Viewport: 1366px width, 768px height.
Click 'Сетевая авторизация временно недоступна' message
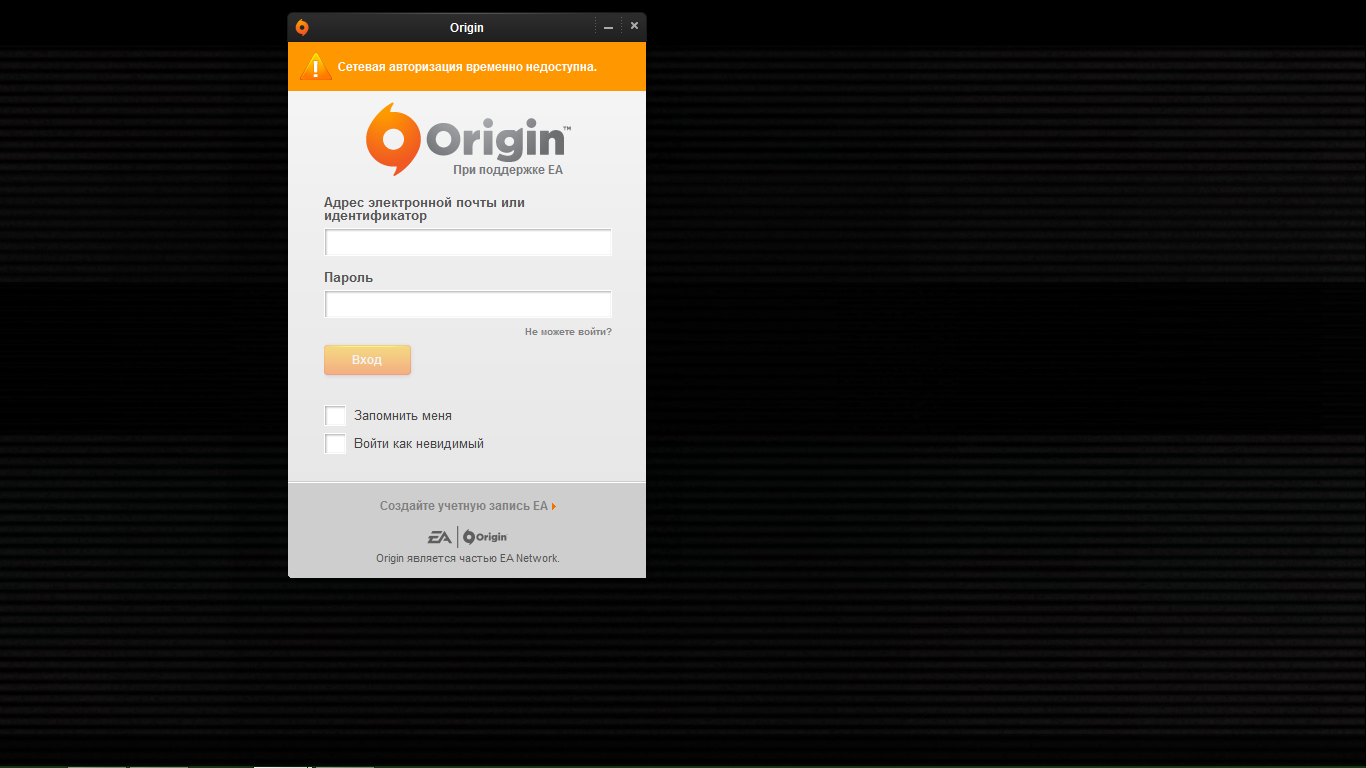point(467,67)
